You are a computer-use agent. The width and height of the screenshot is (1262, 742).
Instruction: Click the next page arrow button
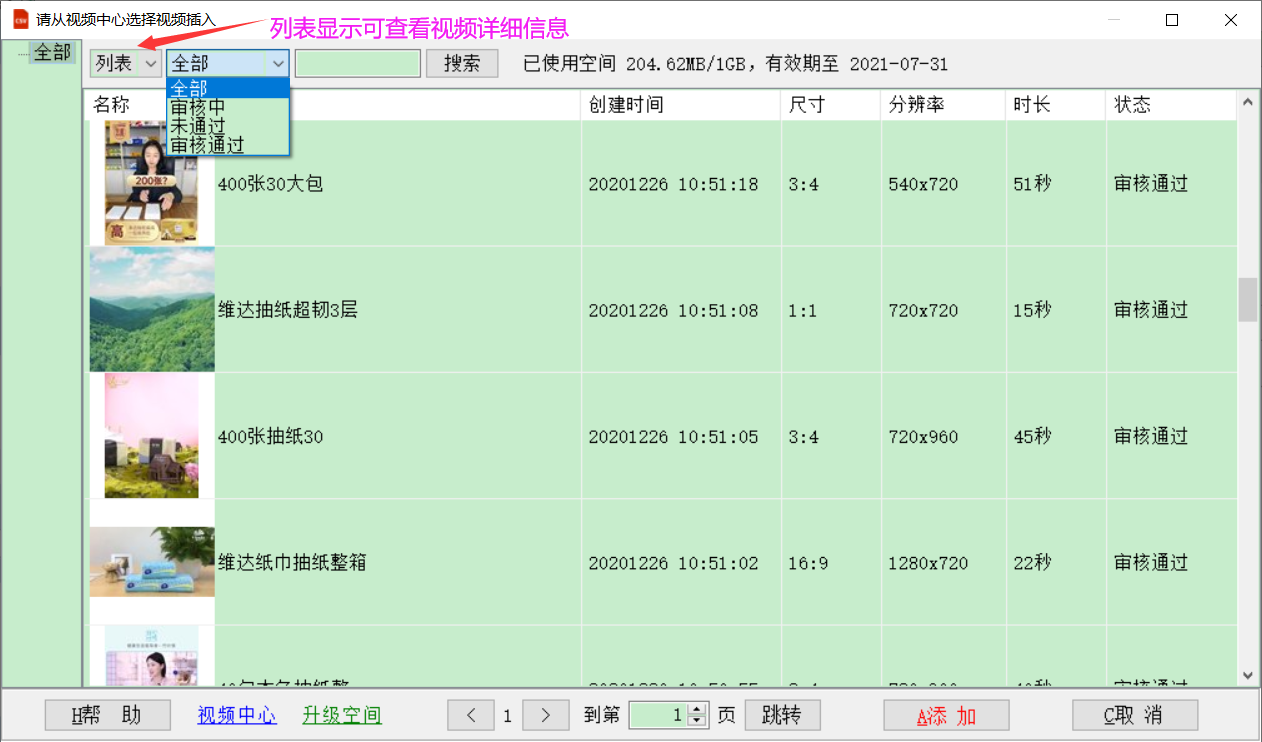(x=546, y=715)
